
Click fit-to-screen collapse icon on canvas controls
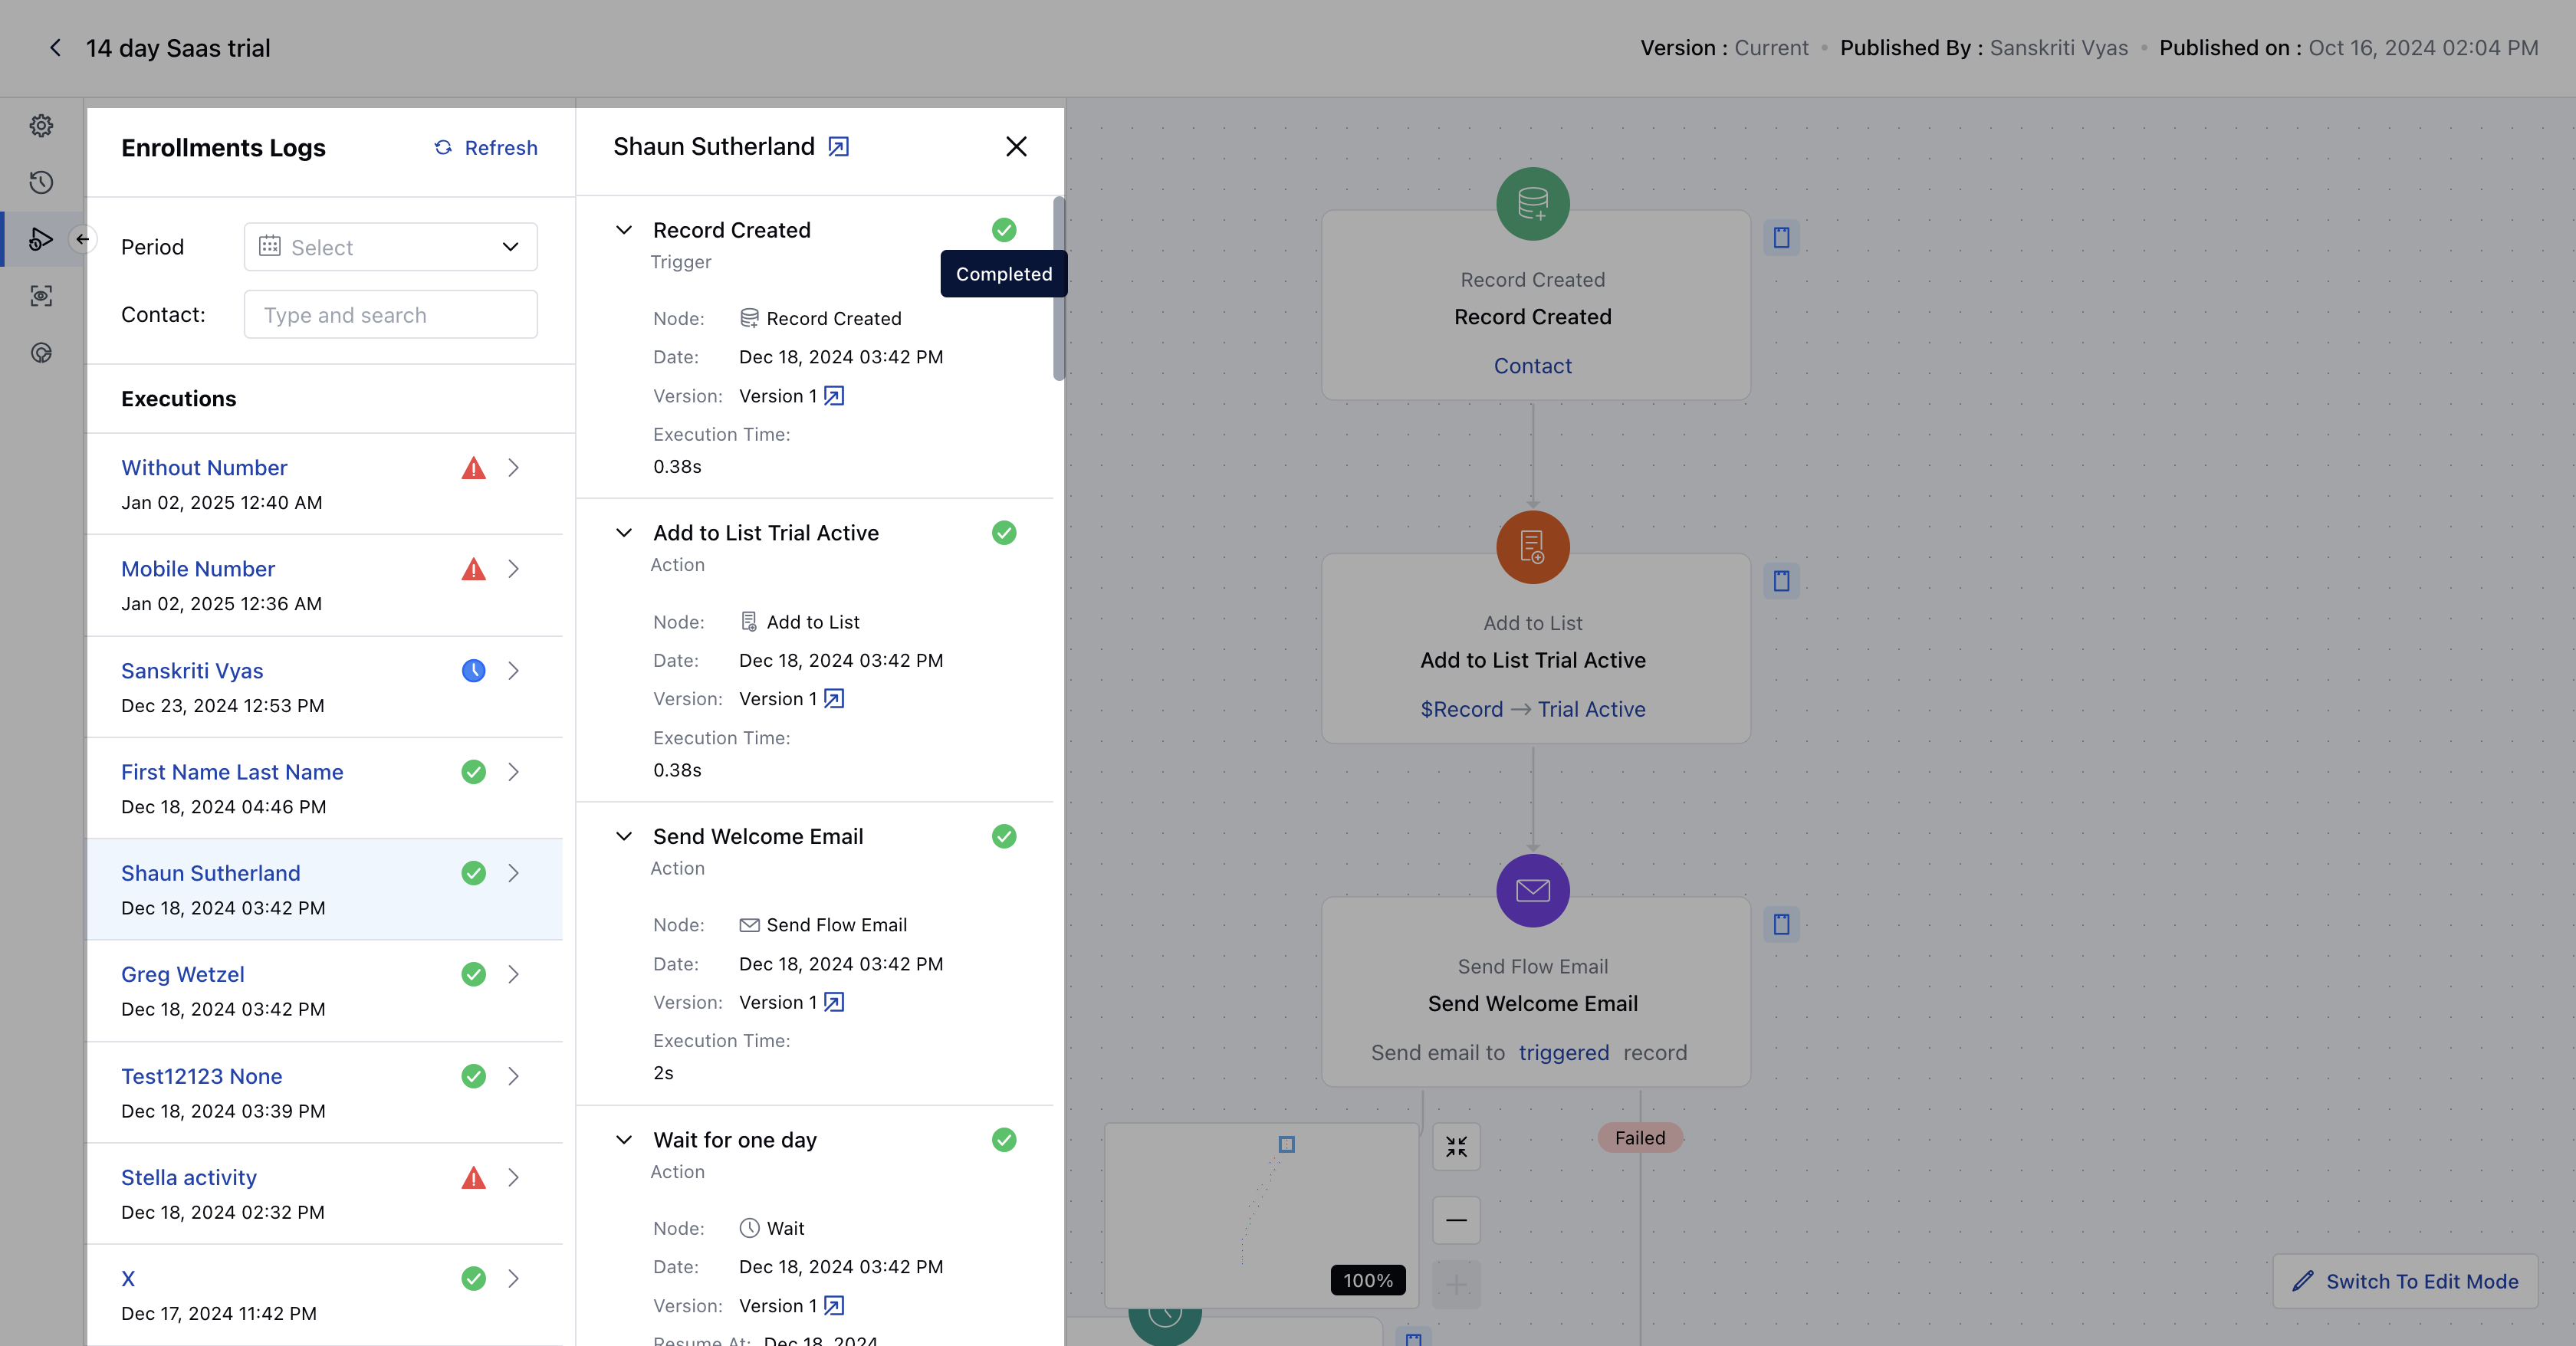click(1456, 1147)
